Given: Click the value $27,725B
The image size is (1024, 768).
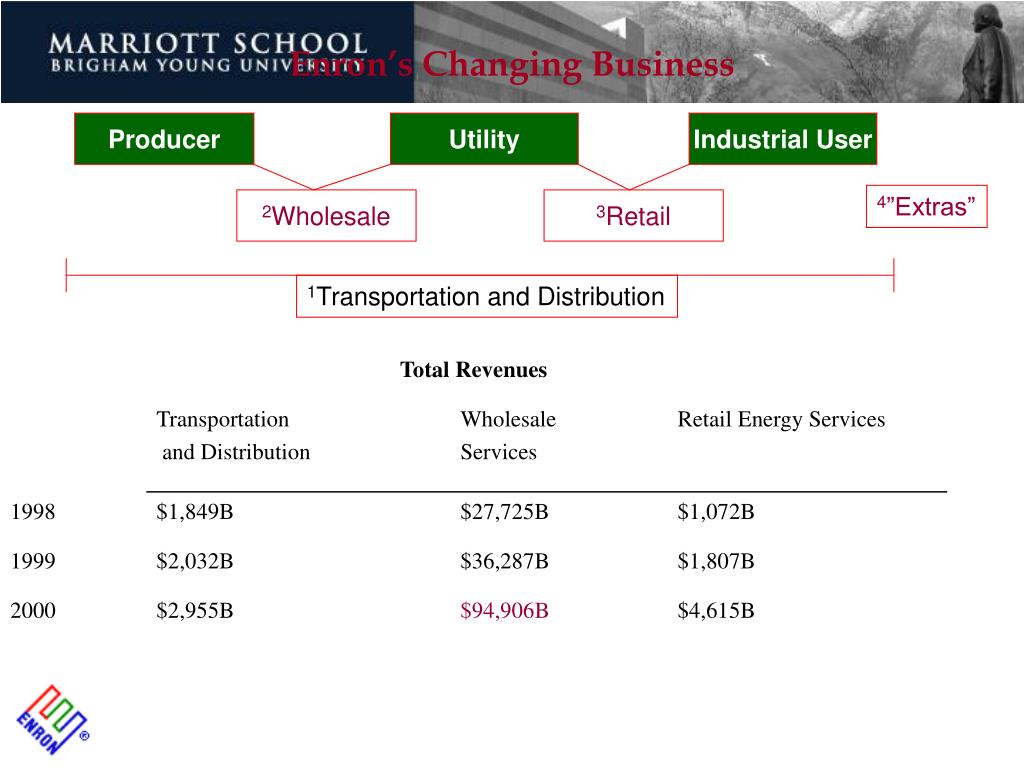Looking at the screenshot, I should click(504, 511).
